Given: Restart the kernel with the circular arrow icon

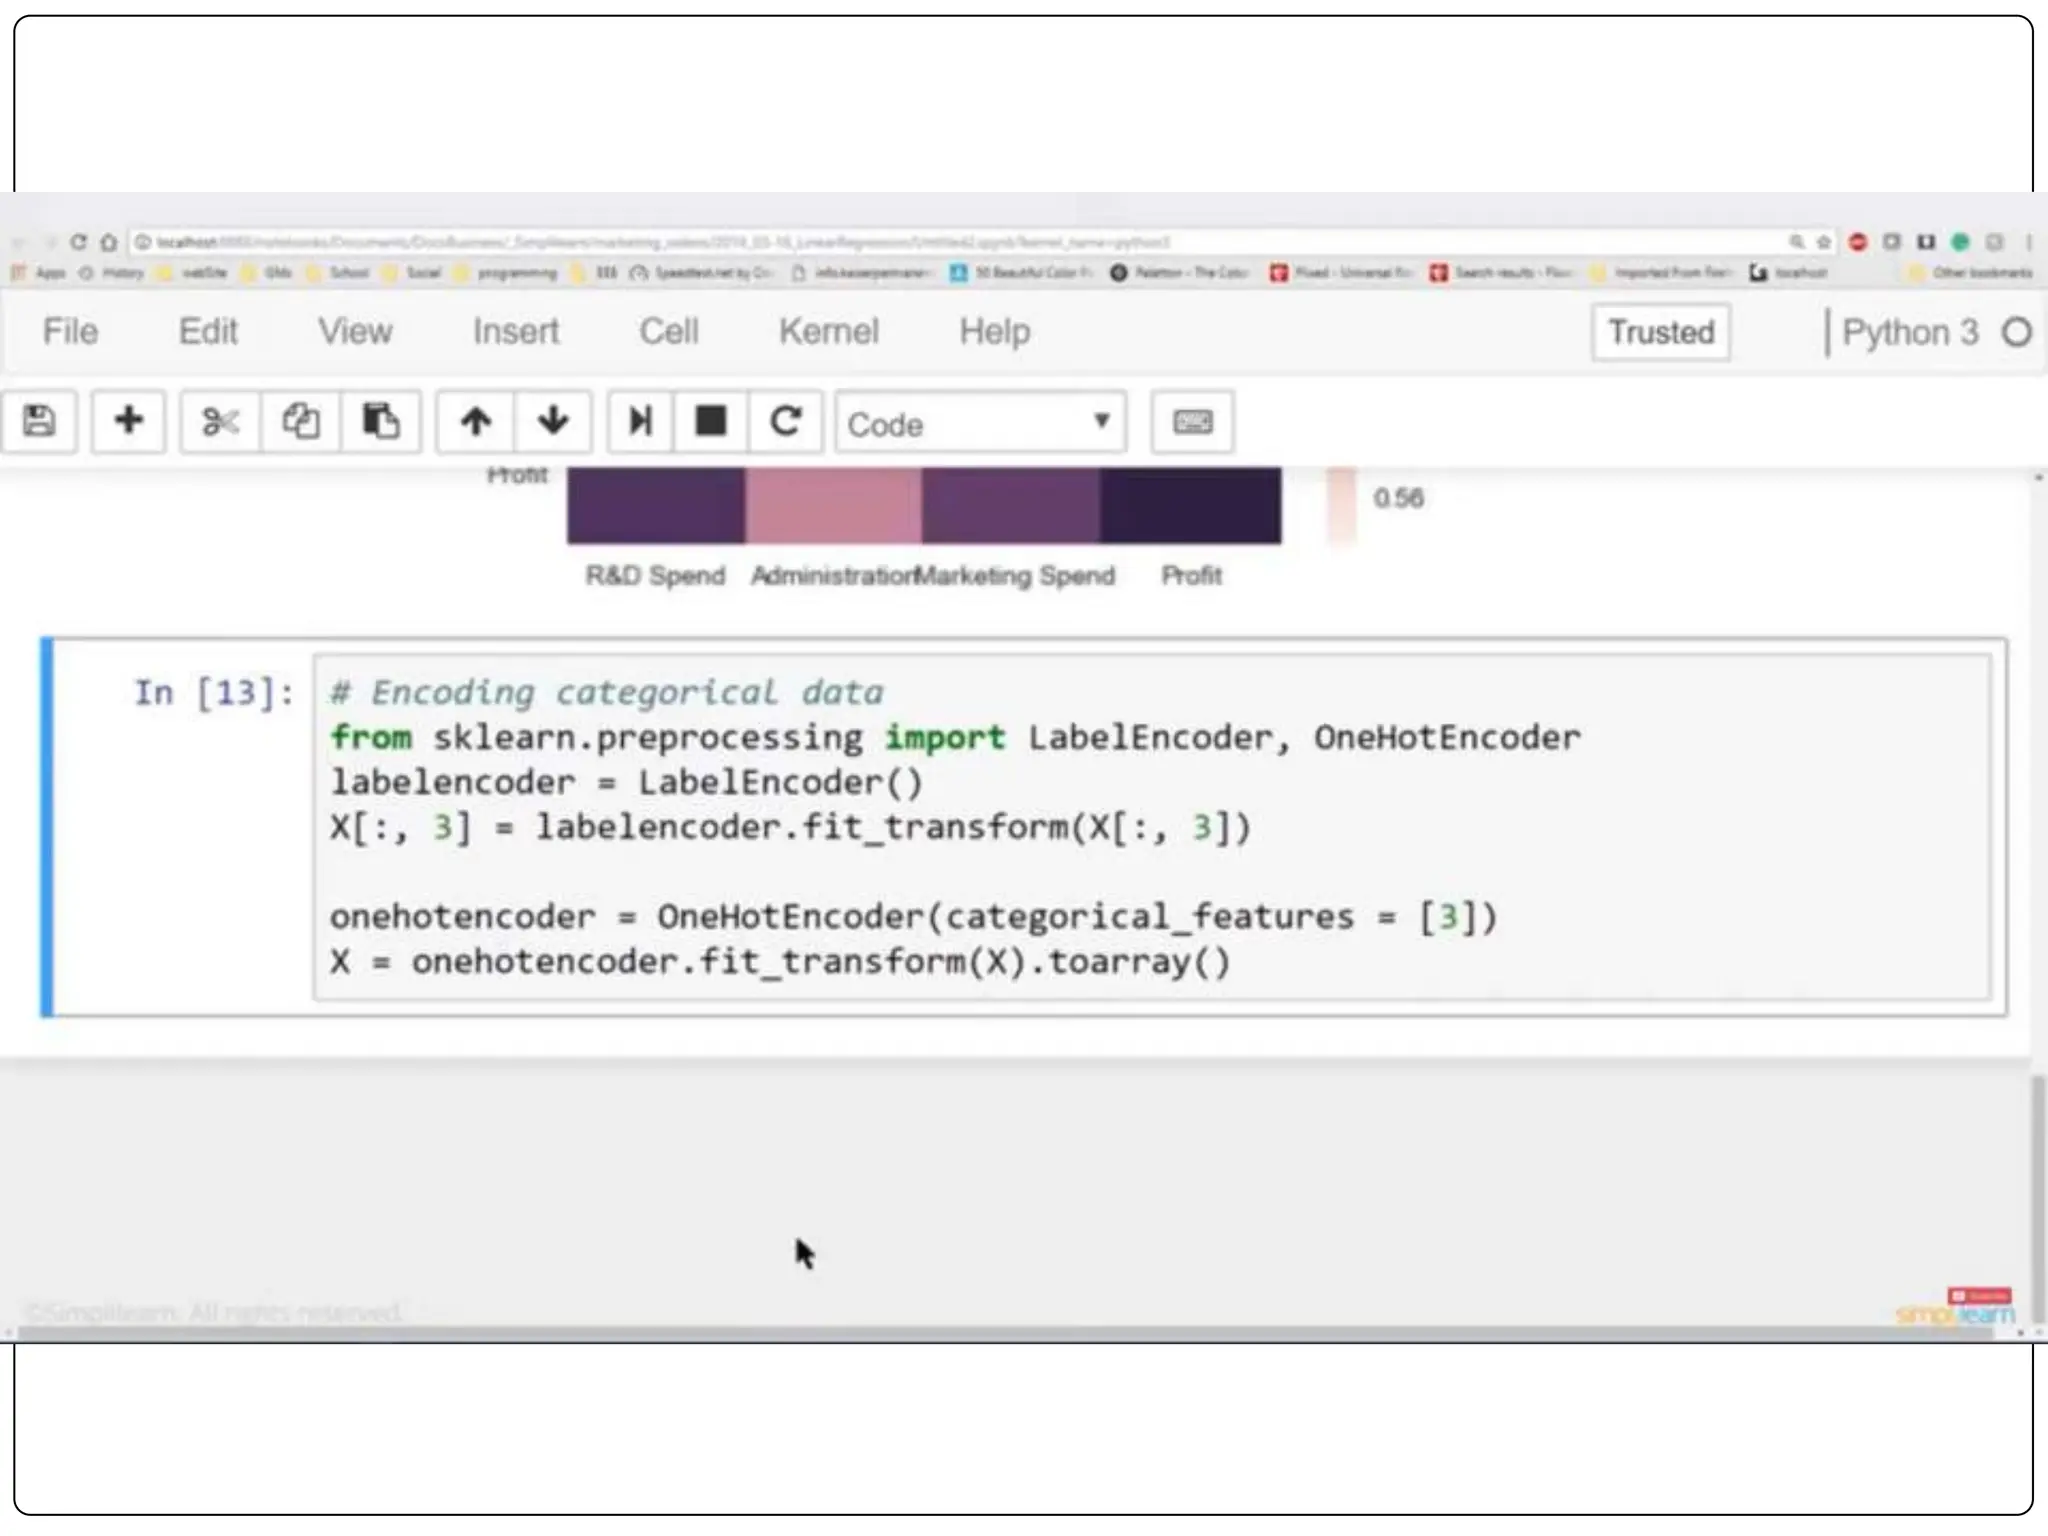Looking at the screenshot, I should [x=786, y=421].
